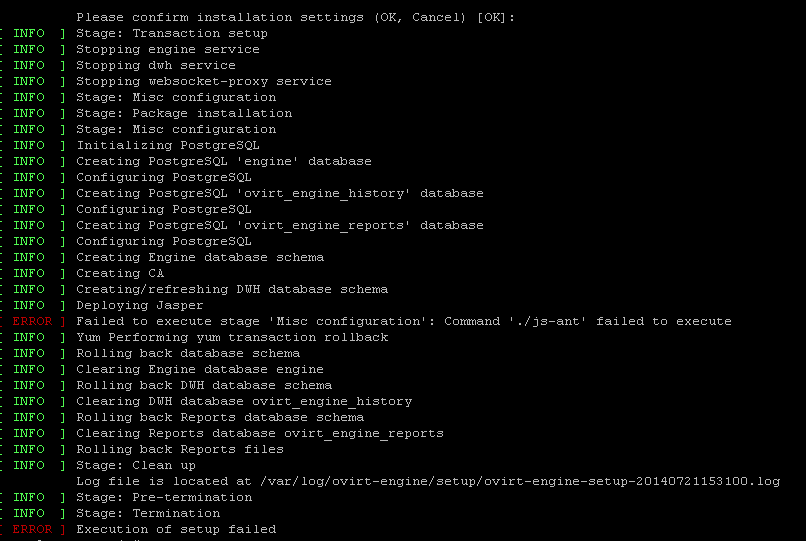Click the 'Stage: Clean up' line

coord(136,465)
